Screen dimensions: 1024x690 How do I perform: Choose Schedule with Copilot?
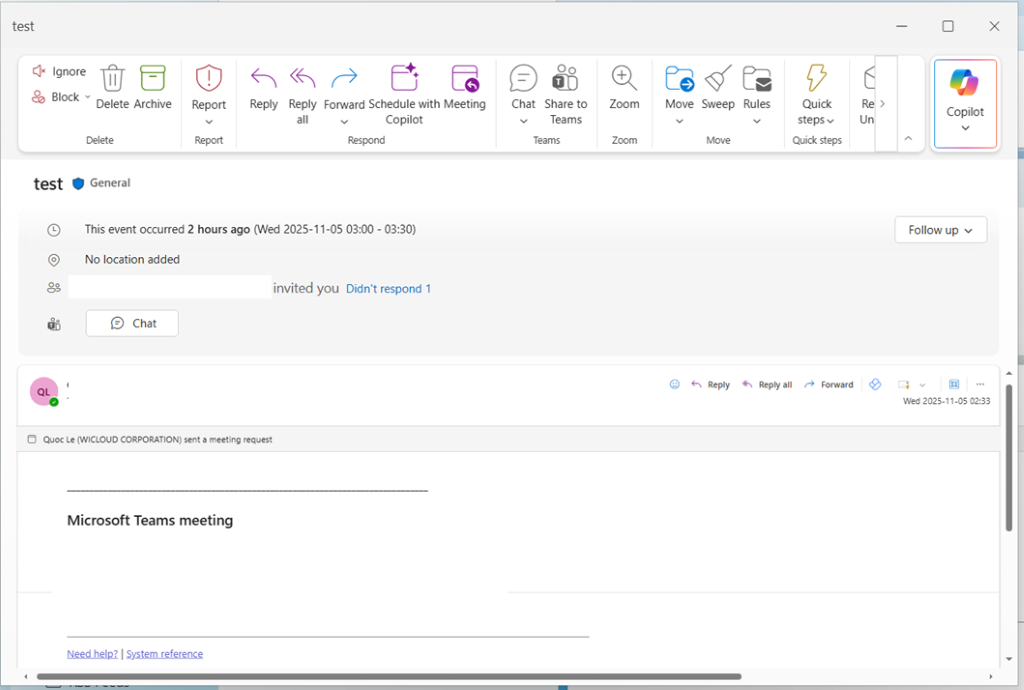click(404, 93)
